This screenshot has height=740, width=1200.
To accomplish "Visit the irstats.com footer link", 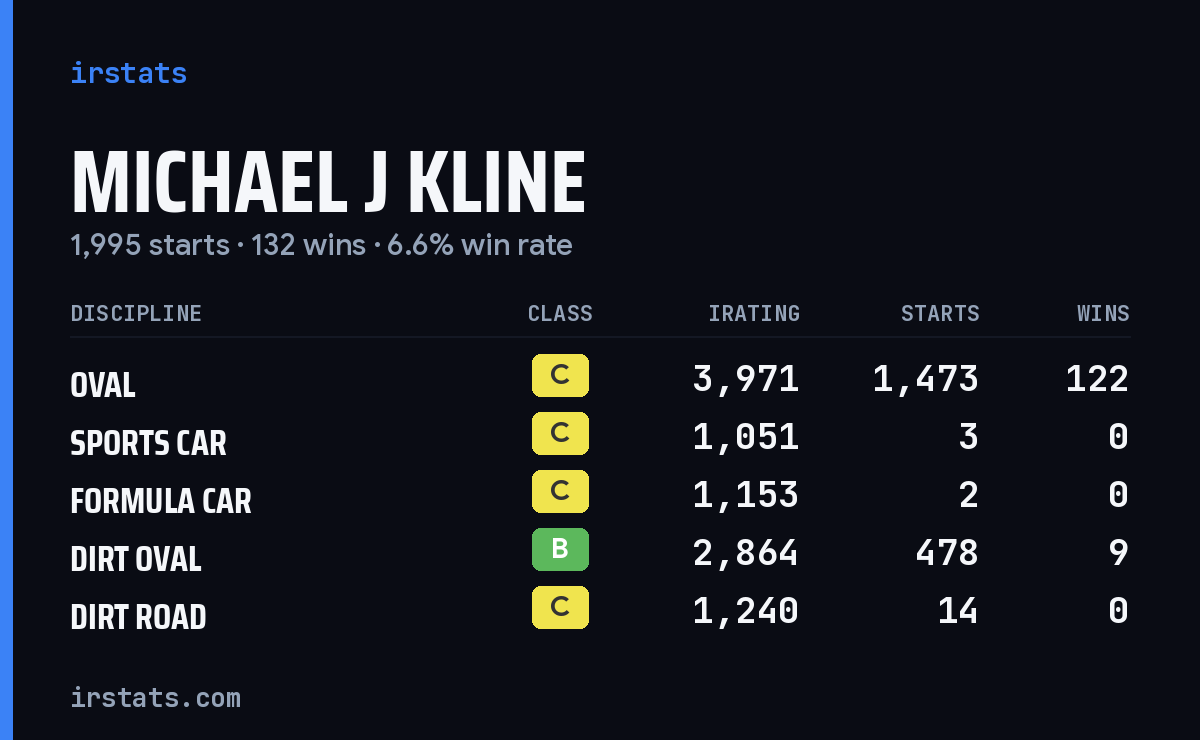I will 156,697.
